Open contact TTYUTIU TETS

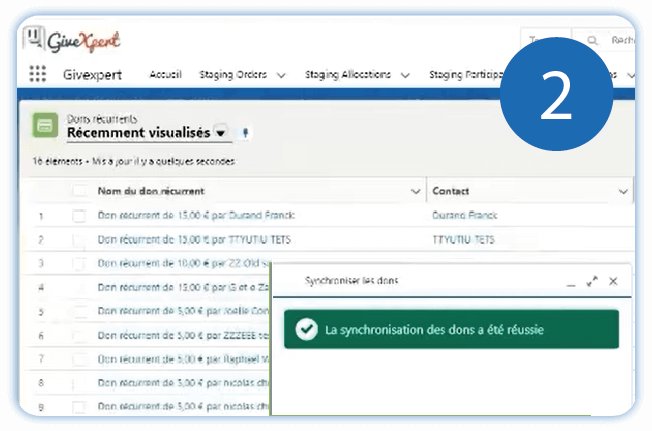pyautogui.click(x=463, y=239)
